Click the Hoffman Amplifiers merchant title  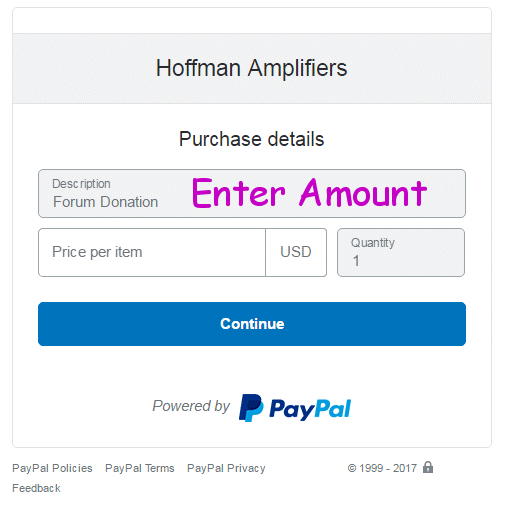[x=252, y=68]
